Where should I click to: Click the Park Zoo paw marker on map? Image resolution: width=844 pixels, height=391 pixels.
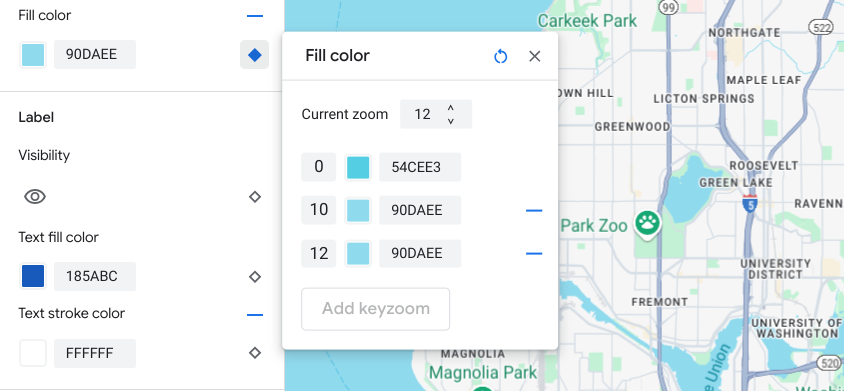click(x=648, y=224)
